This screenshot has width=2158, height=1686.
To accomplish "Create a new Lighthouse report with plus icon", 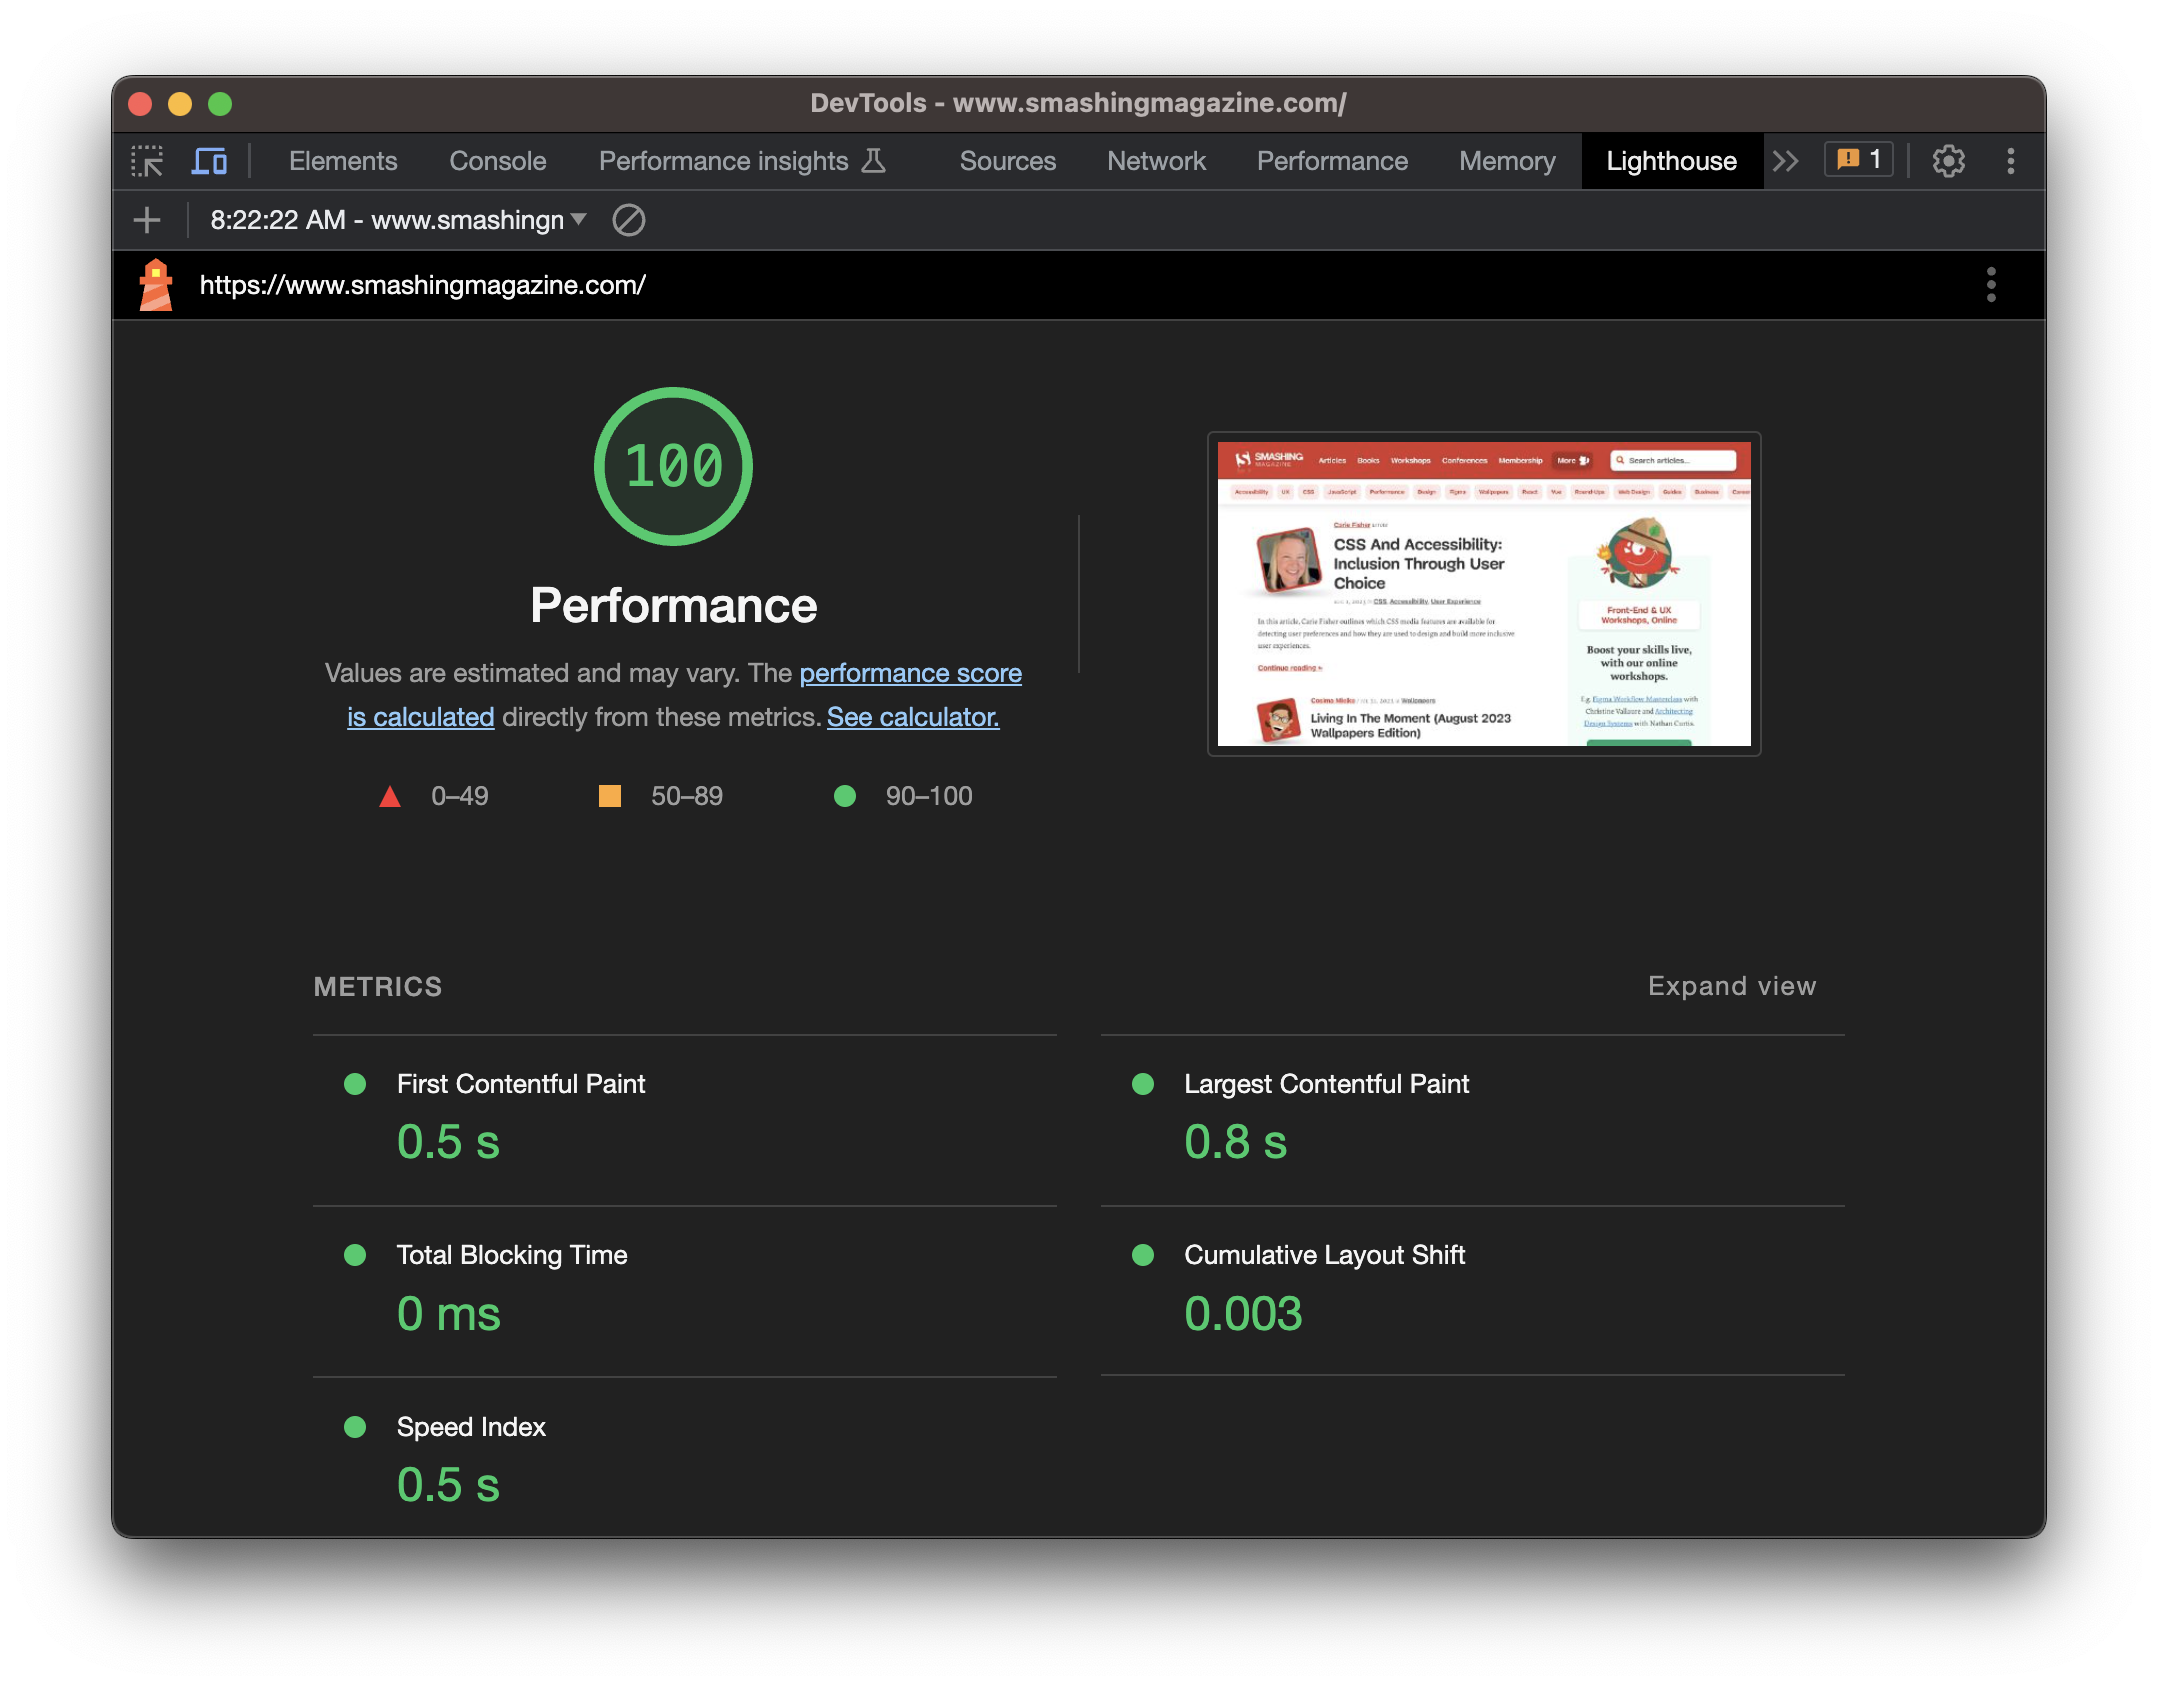I will pos(147,220).
